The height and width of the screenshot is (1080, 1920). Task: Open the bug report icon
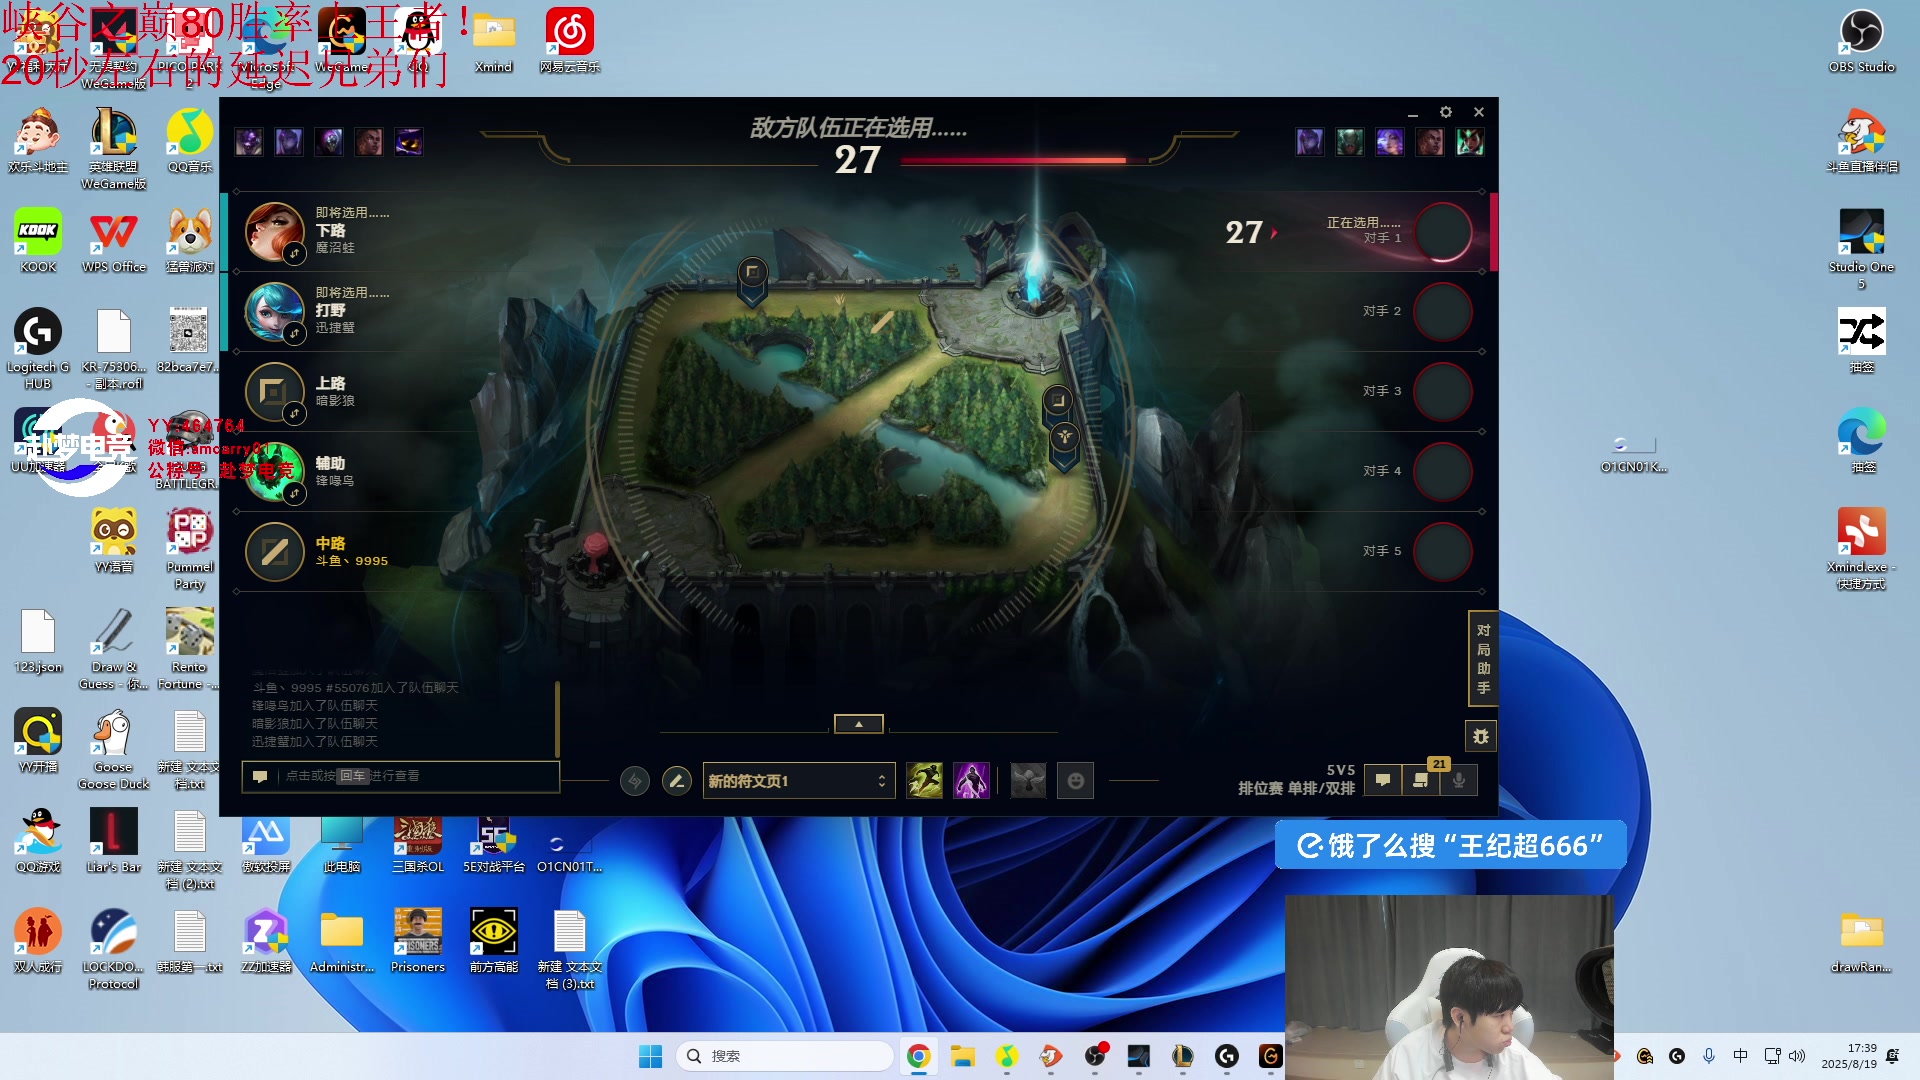pos(1481,737)
